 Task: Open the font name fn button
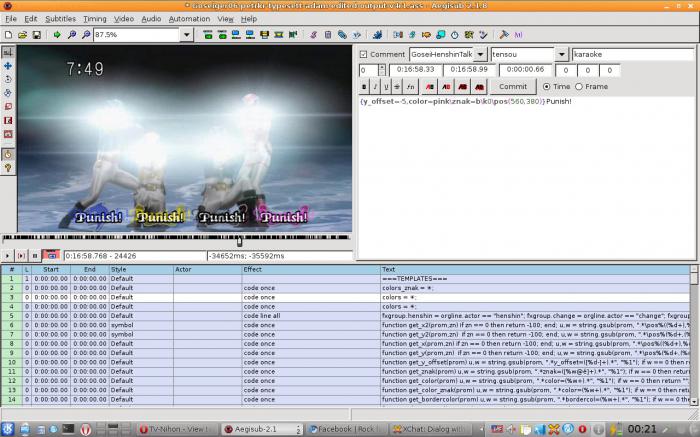tap(411, 87)
